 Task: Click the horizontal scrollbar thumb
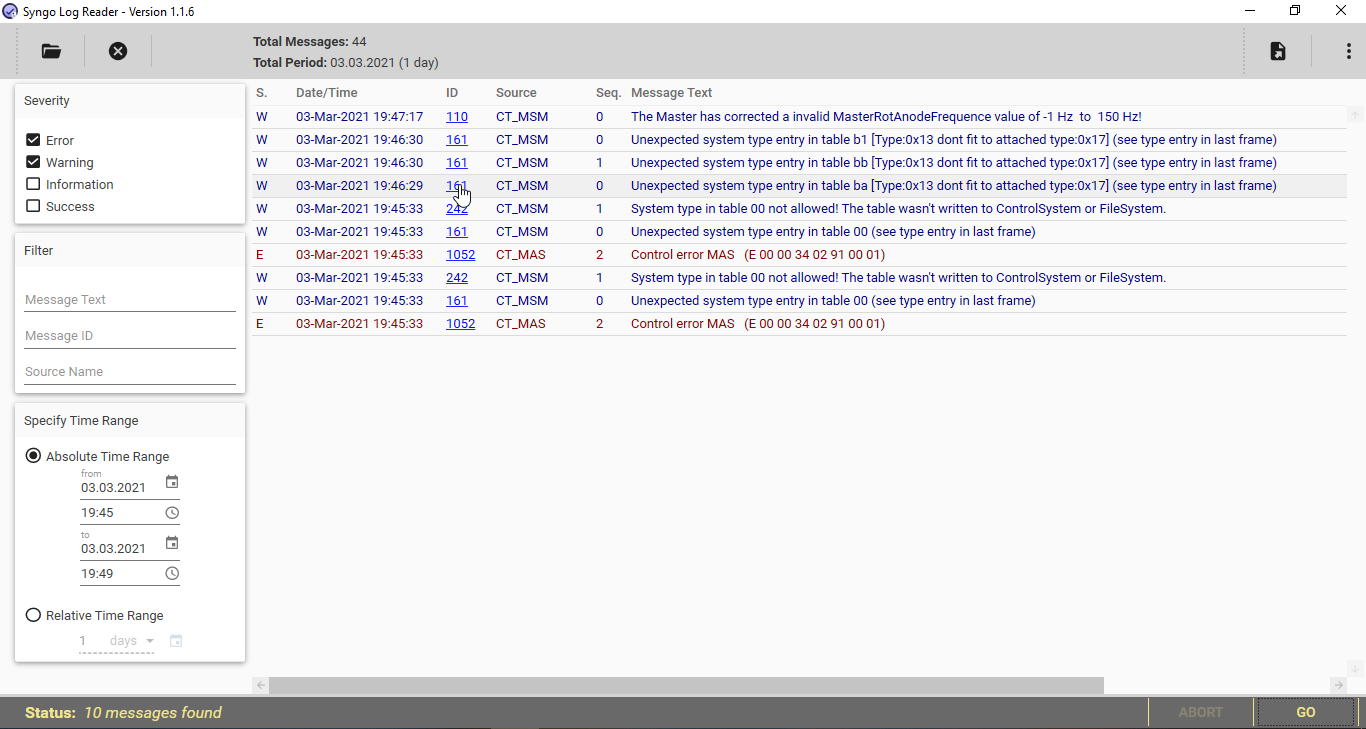click(x=686, y=685)
